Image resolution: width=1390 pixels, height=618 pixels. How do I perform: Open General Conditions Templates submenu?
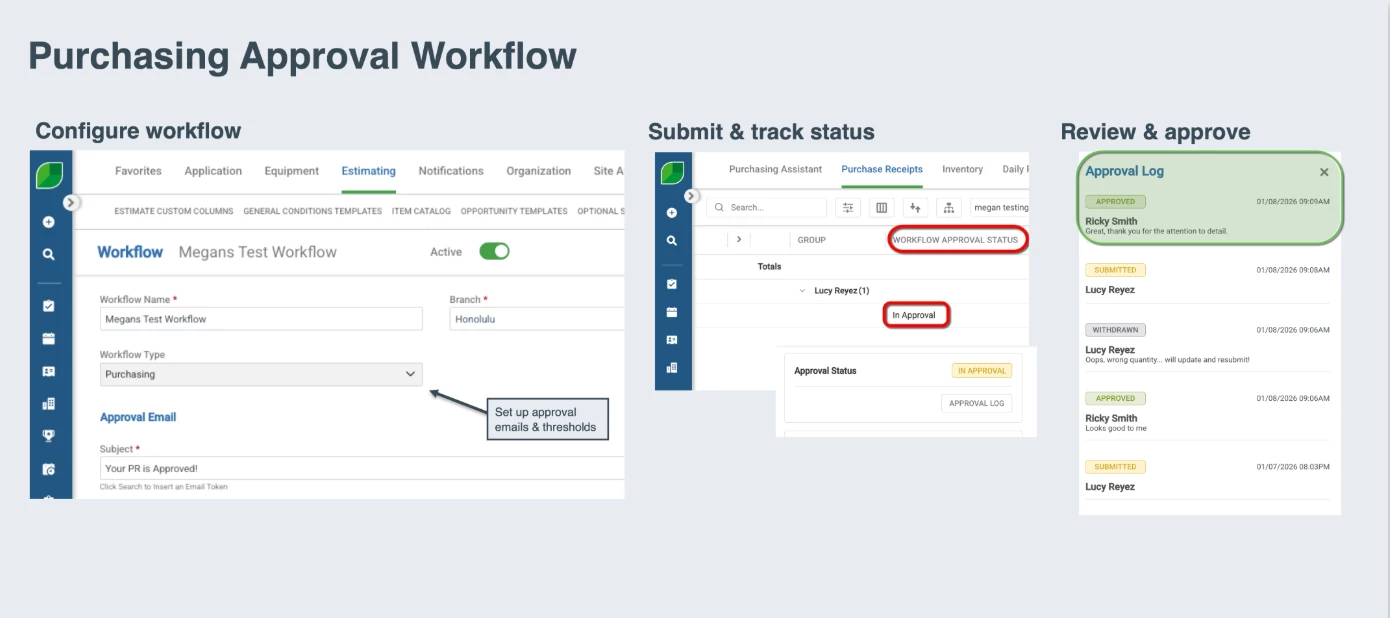(x=313, y=211)
